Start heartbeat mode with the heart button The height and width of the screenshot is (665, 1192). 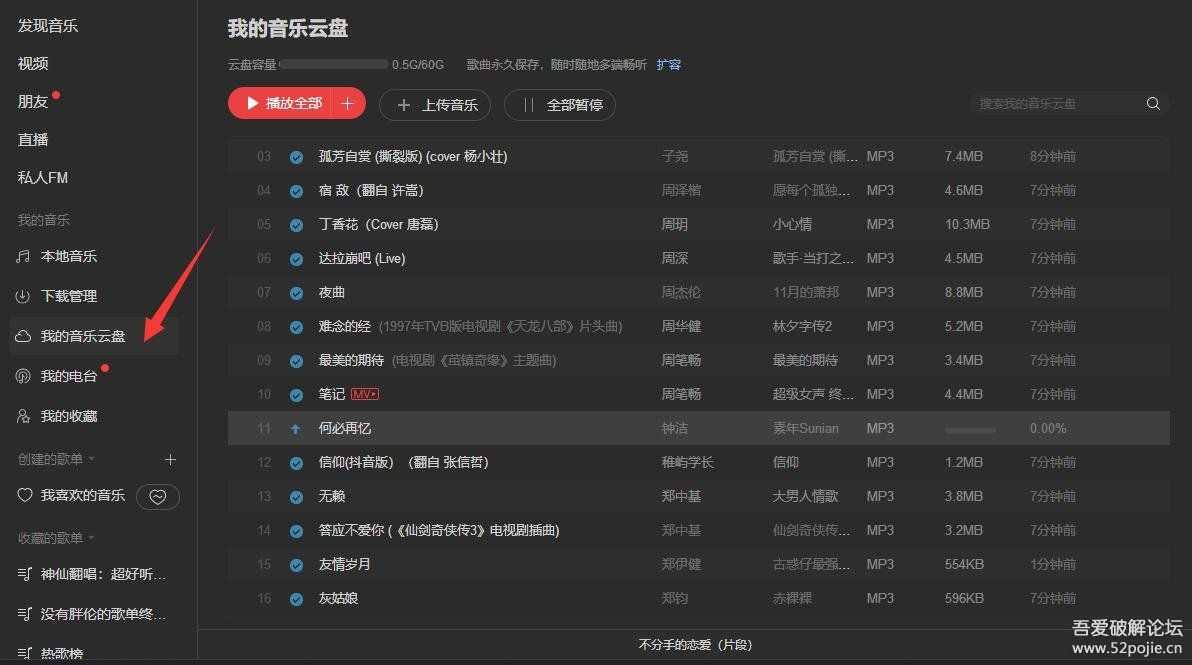pyautogui.click(x=157, y=496)
